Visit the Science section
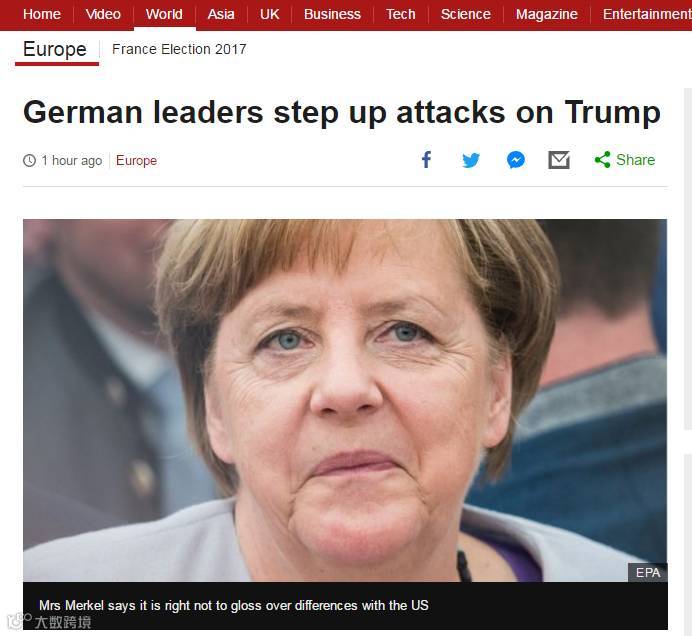Screen dimensions: 692x636 [x=466, y=14]
